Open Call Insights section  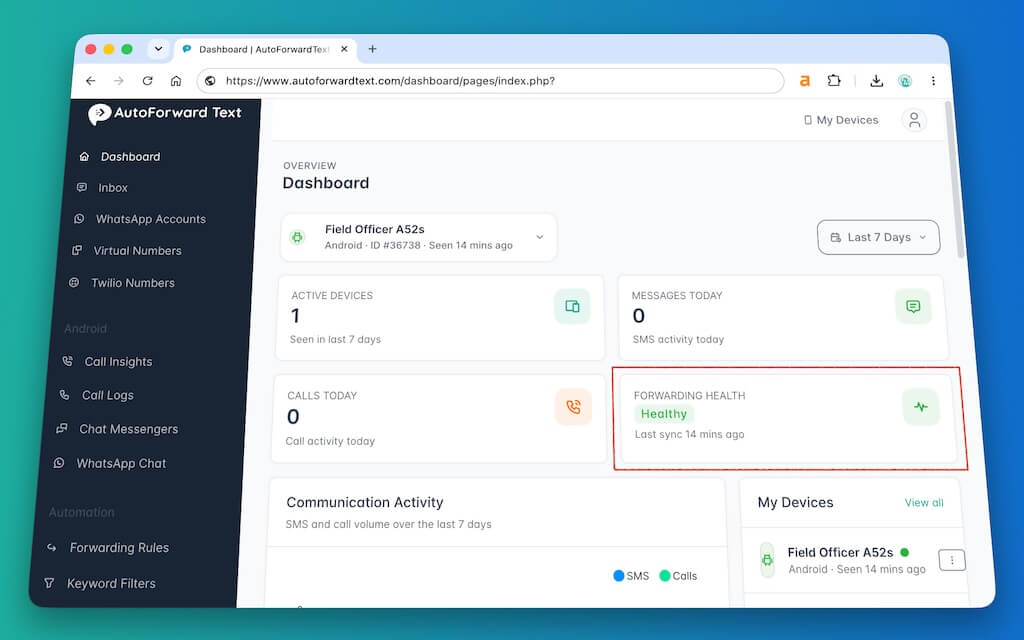click(118, 362)
